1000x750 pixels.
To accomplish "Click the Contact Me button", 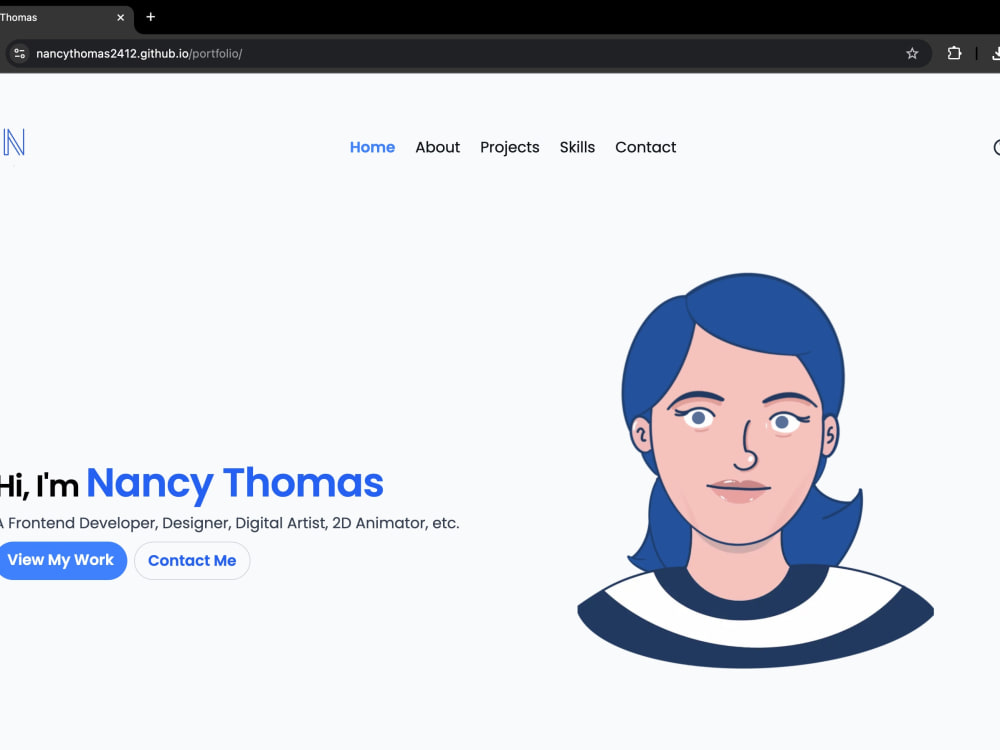I will tap(192, 561).
